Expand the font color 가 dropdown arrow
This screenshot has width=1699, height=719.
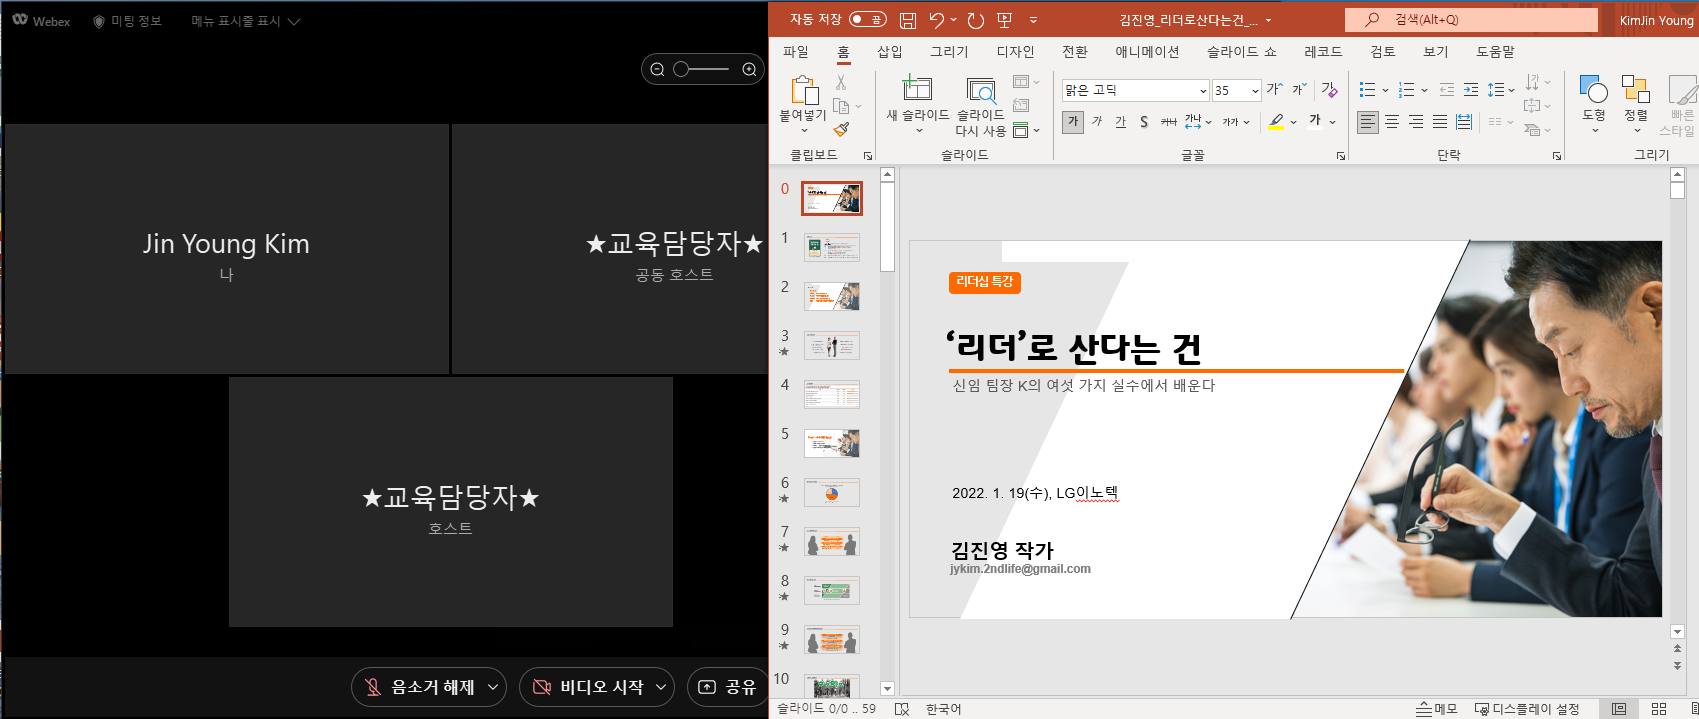pos(1333,122)
